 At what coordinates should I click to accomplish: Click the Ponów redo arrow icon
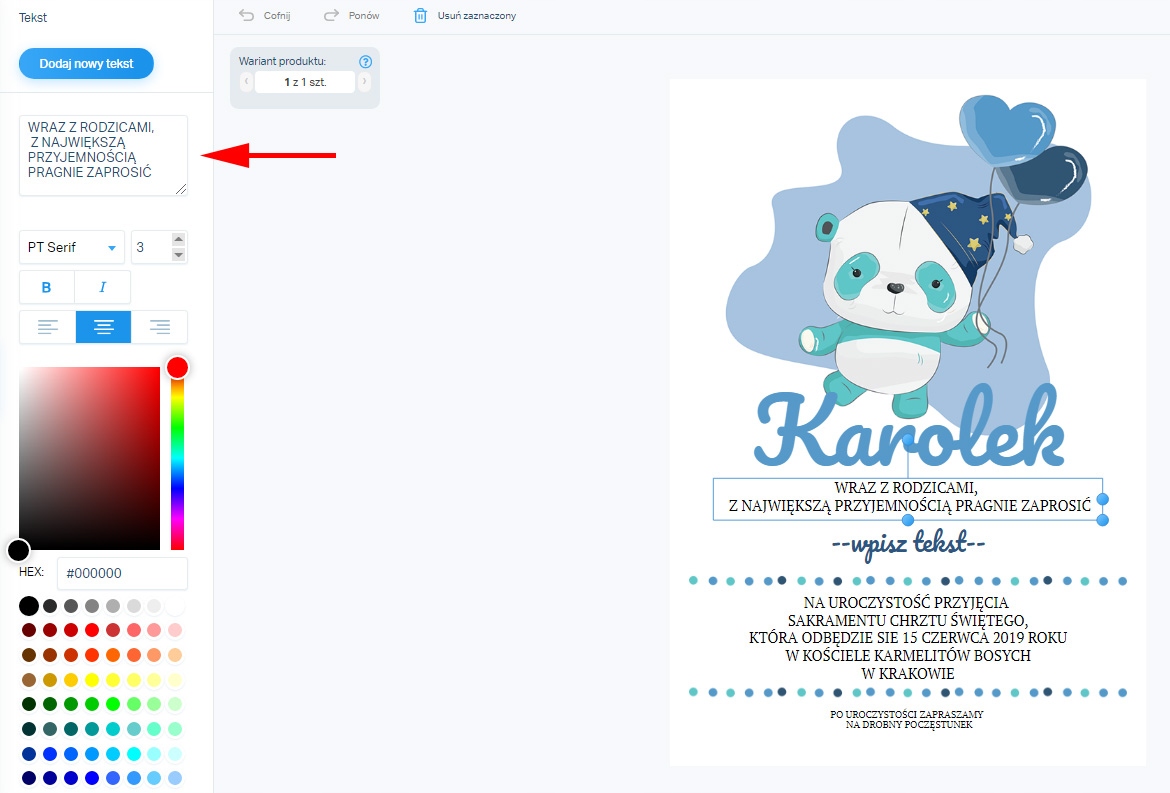point(331,15)
